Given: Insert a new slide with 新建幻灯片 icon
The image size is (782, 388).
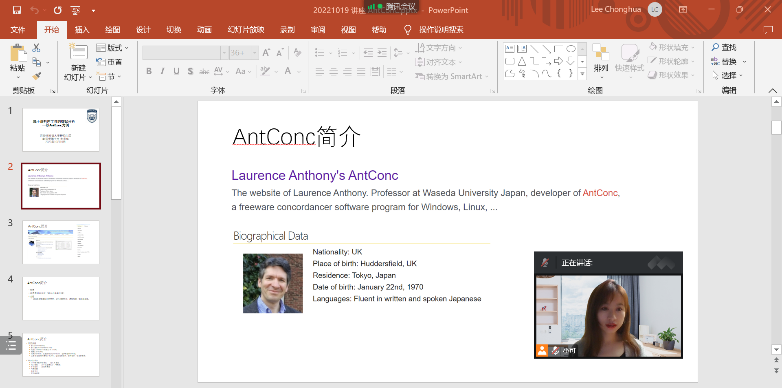Looking at the screenshot, I should click(78, 52).
